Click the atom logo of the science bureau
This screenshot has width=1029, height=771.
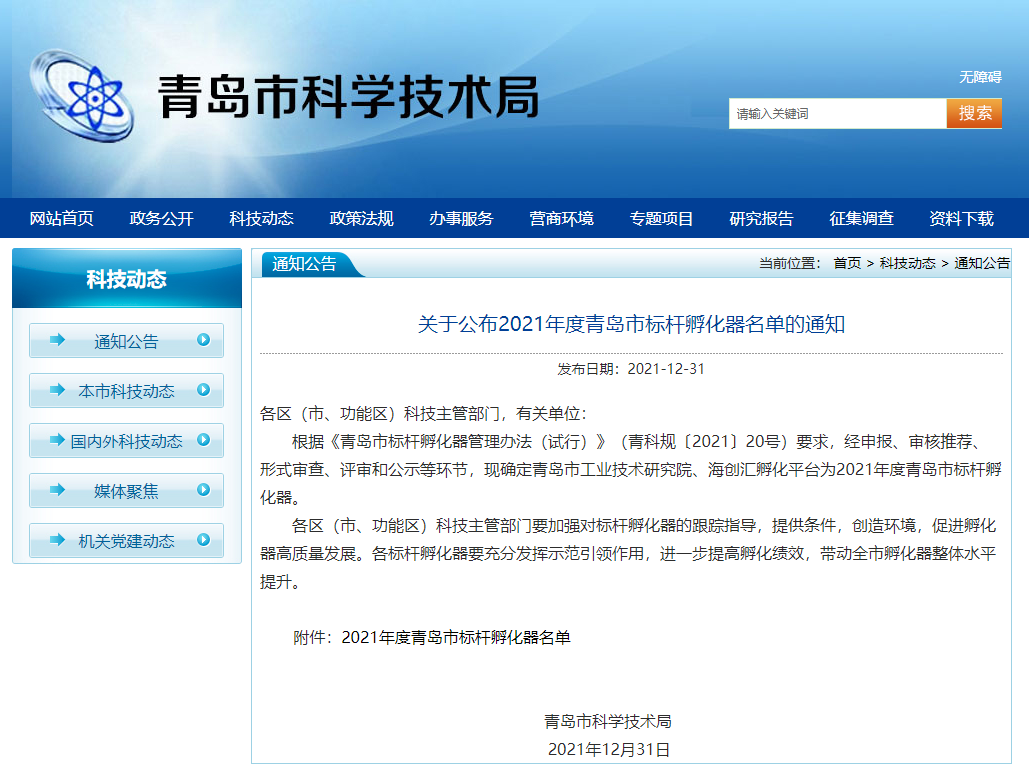[x=83, y=96]
